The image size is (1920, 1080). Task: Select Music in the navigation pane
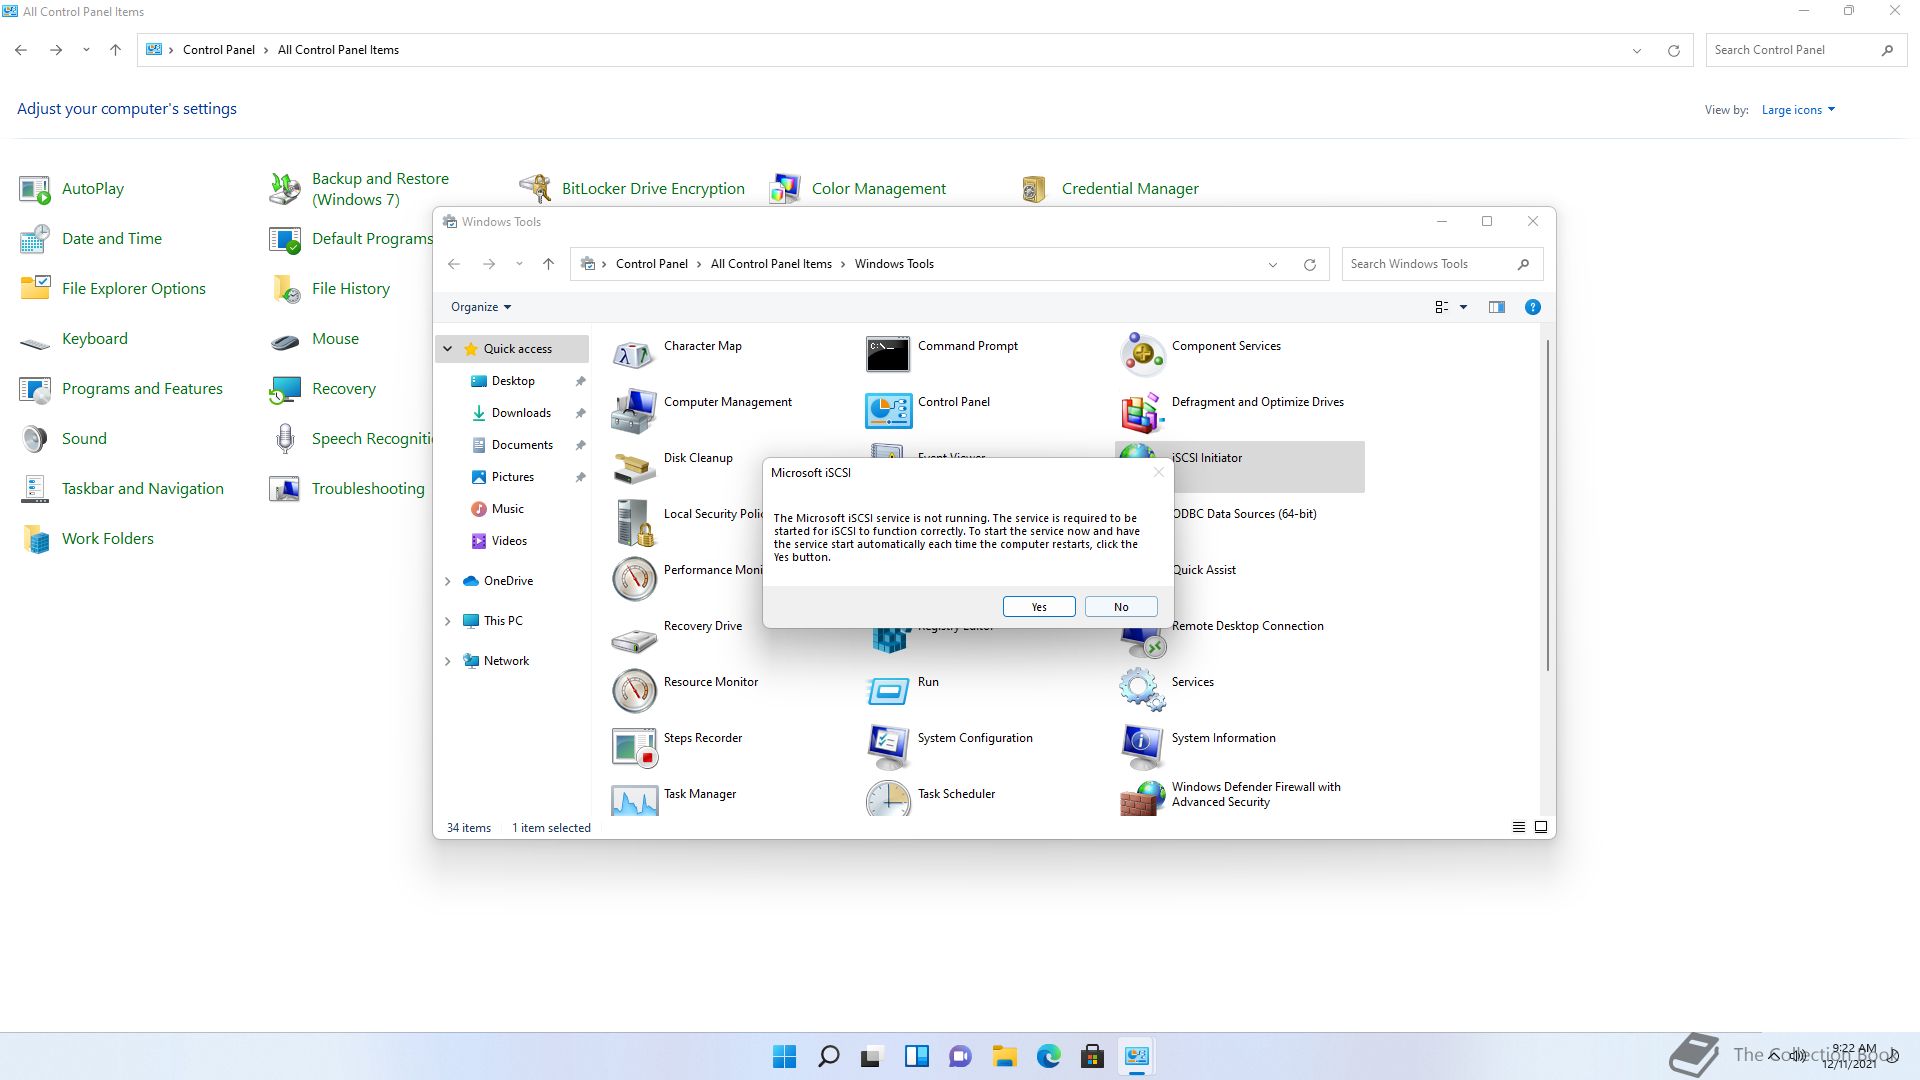point(508,509)
